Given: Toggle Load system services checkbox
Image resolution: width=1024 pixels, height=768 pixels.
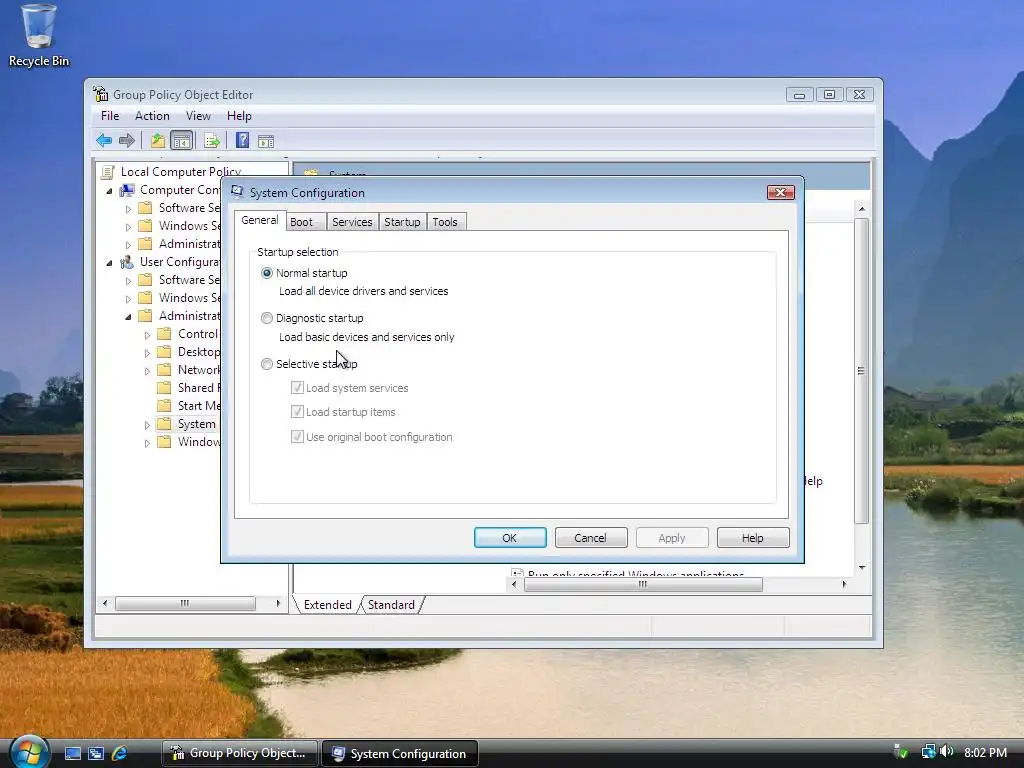Looking at the screenshot, I should (x=297, y=388).
